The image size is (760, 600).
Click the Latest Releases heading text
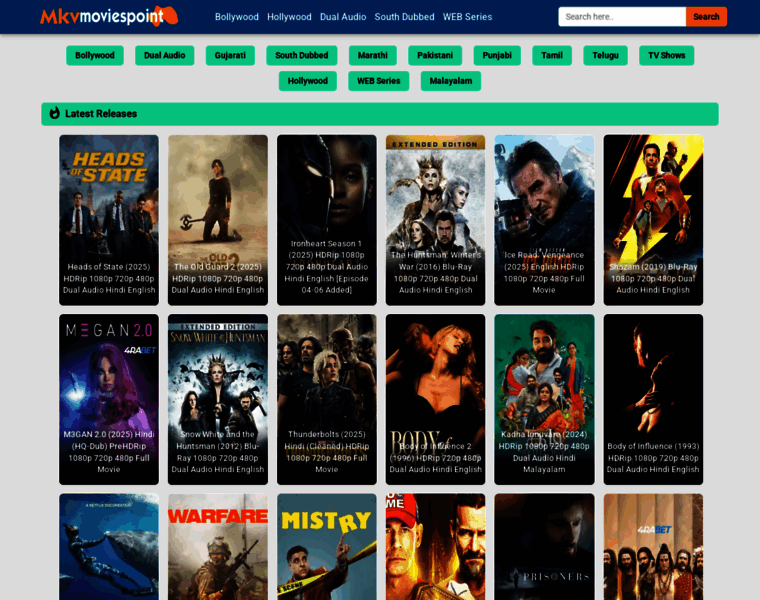tap(101, 114)
